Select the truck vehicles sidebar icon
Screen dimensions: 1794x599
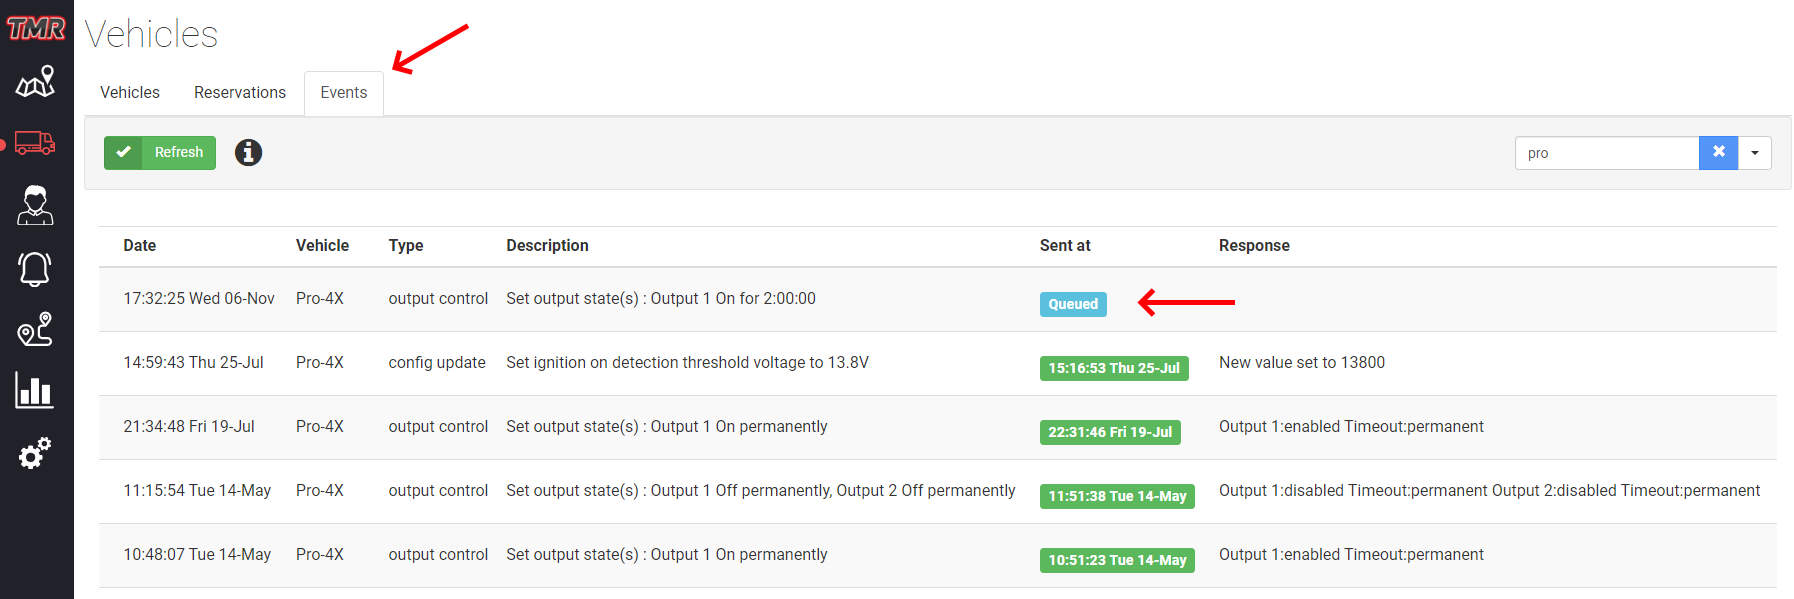pos(35,143)
